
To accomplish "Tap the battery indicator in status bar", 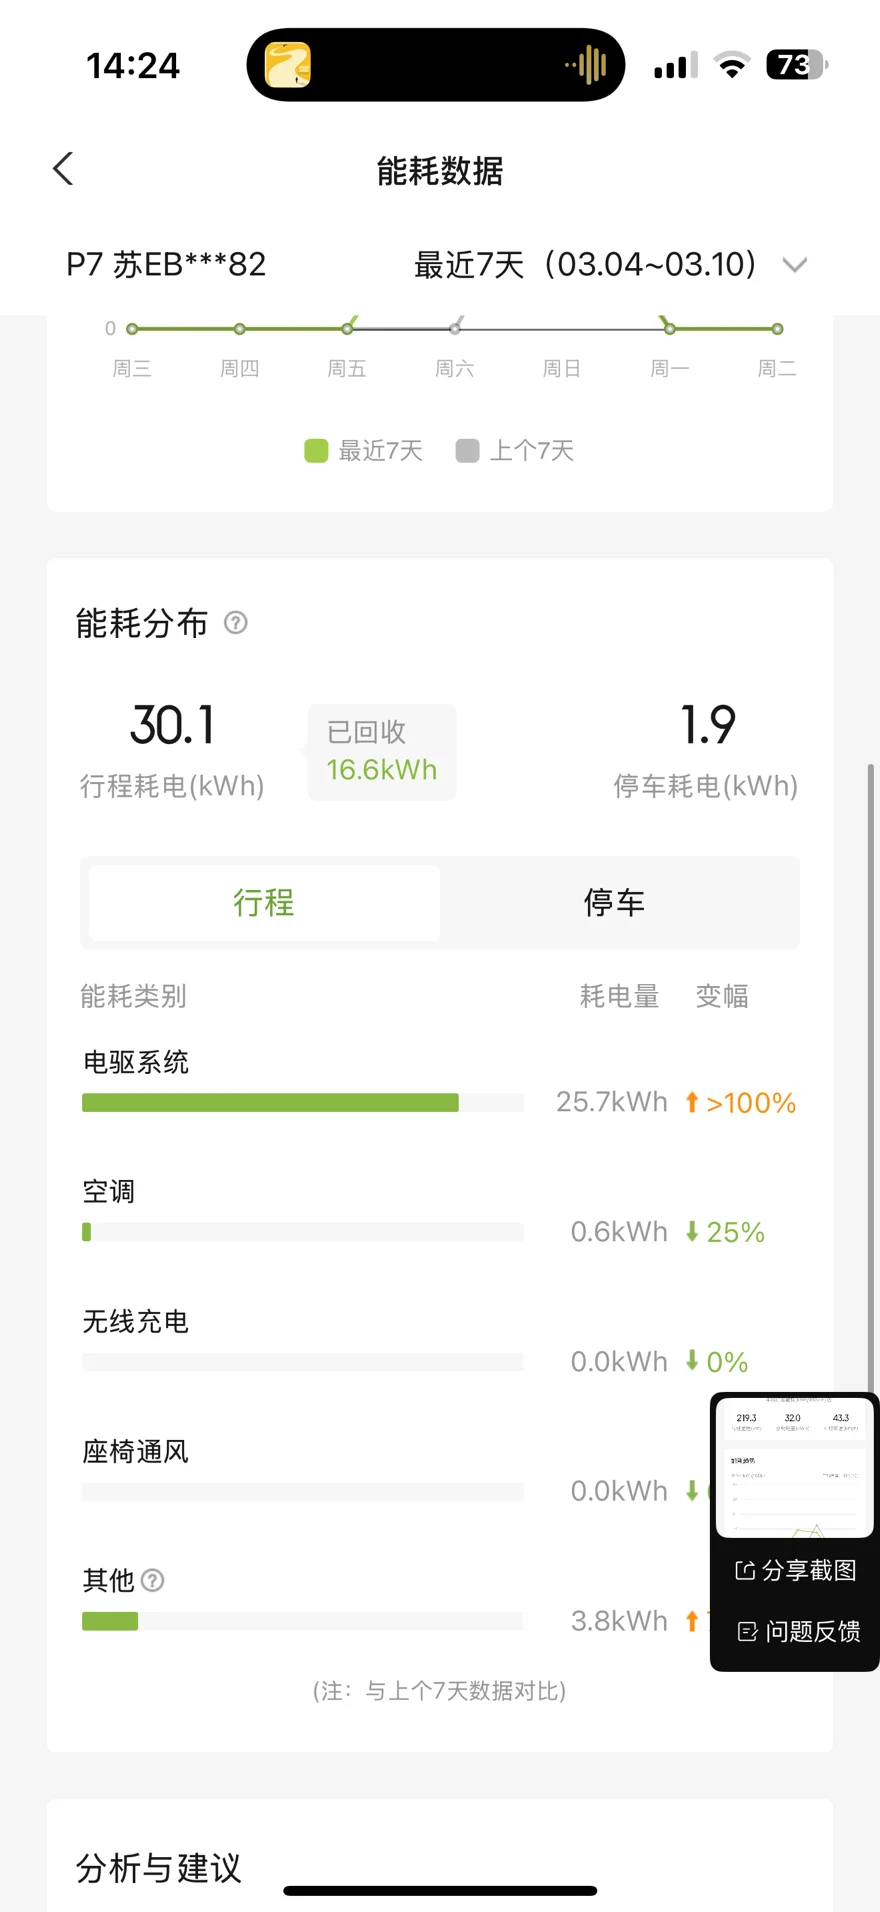I will (796, 65).
